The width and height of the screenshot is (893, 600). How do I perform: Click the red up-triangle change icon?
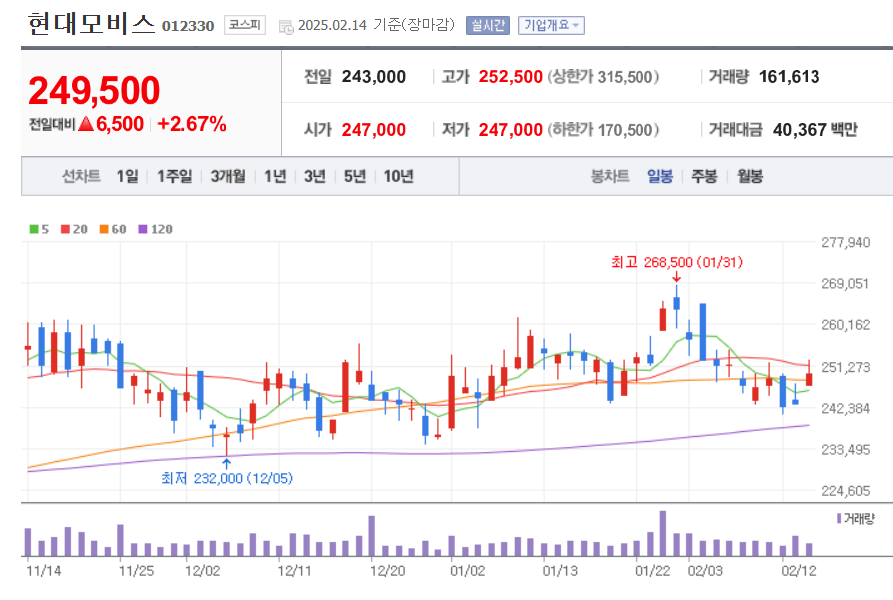[86, 124]
